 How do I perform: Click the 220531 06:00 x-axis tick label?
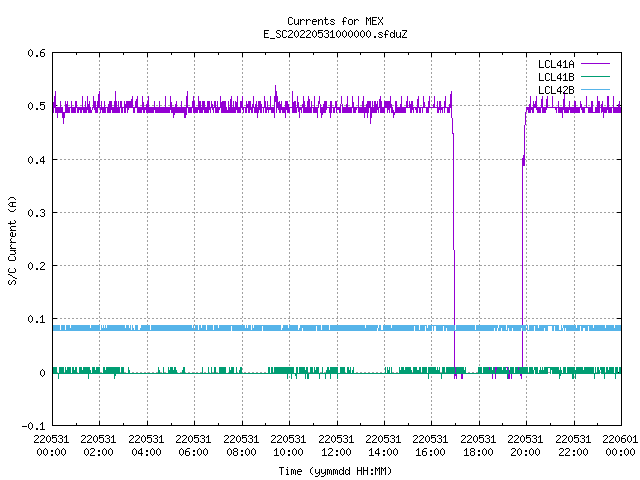[x=193, y=446]
